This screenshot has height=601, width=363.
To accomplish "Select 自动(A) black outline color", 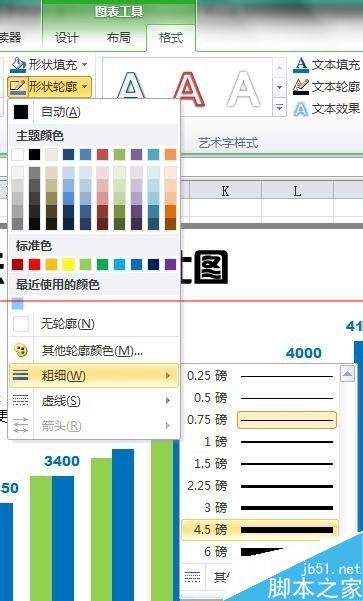I will (94, 112).
